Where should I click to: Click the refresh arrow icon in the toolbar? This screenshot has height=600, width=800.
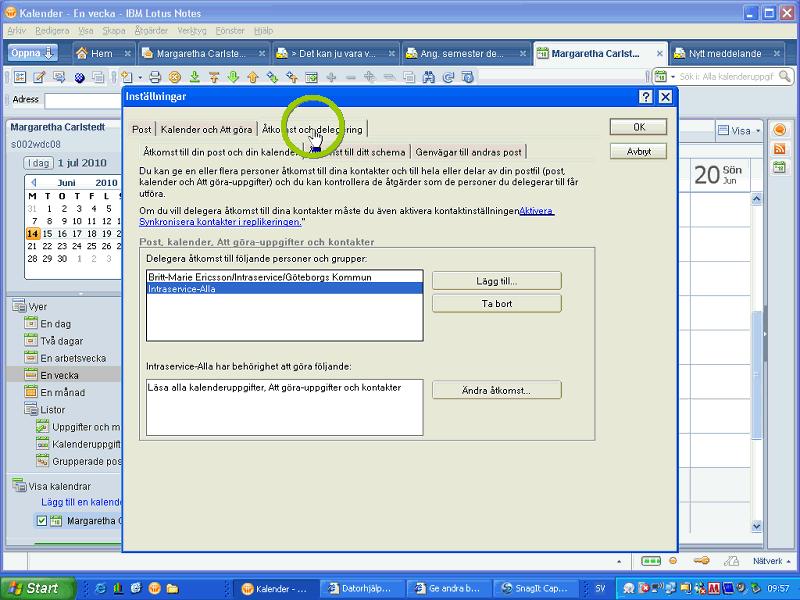448,77
